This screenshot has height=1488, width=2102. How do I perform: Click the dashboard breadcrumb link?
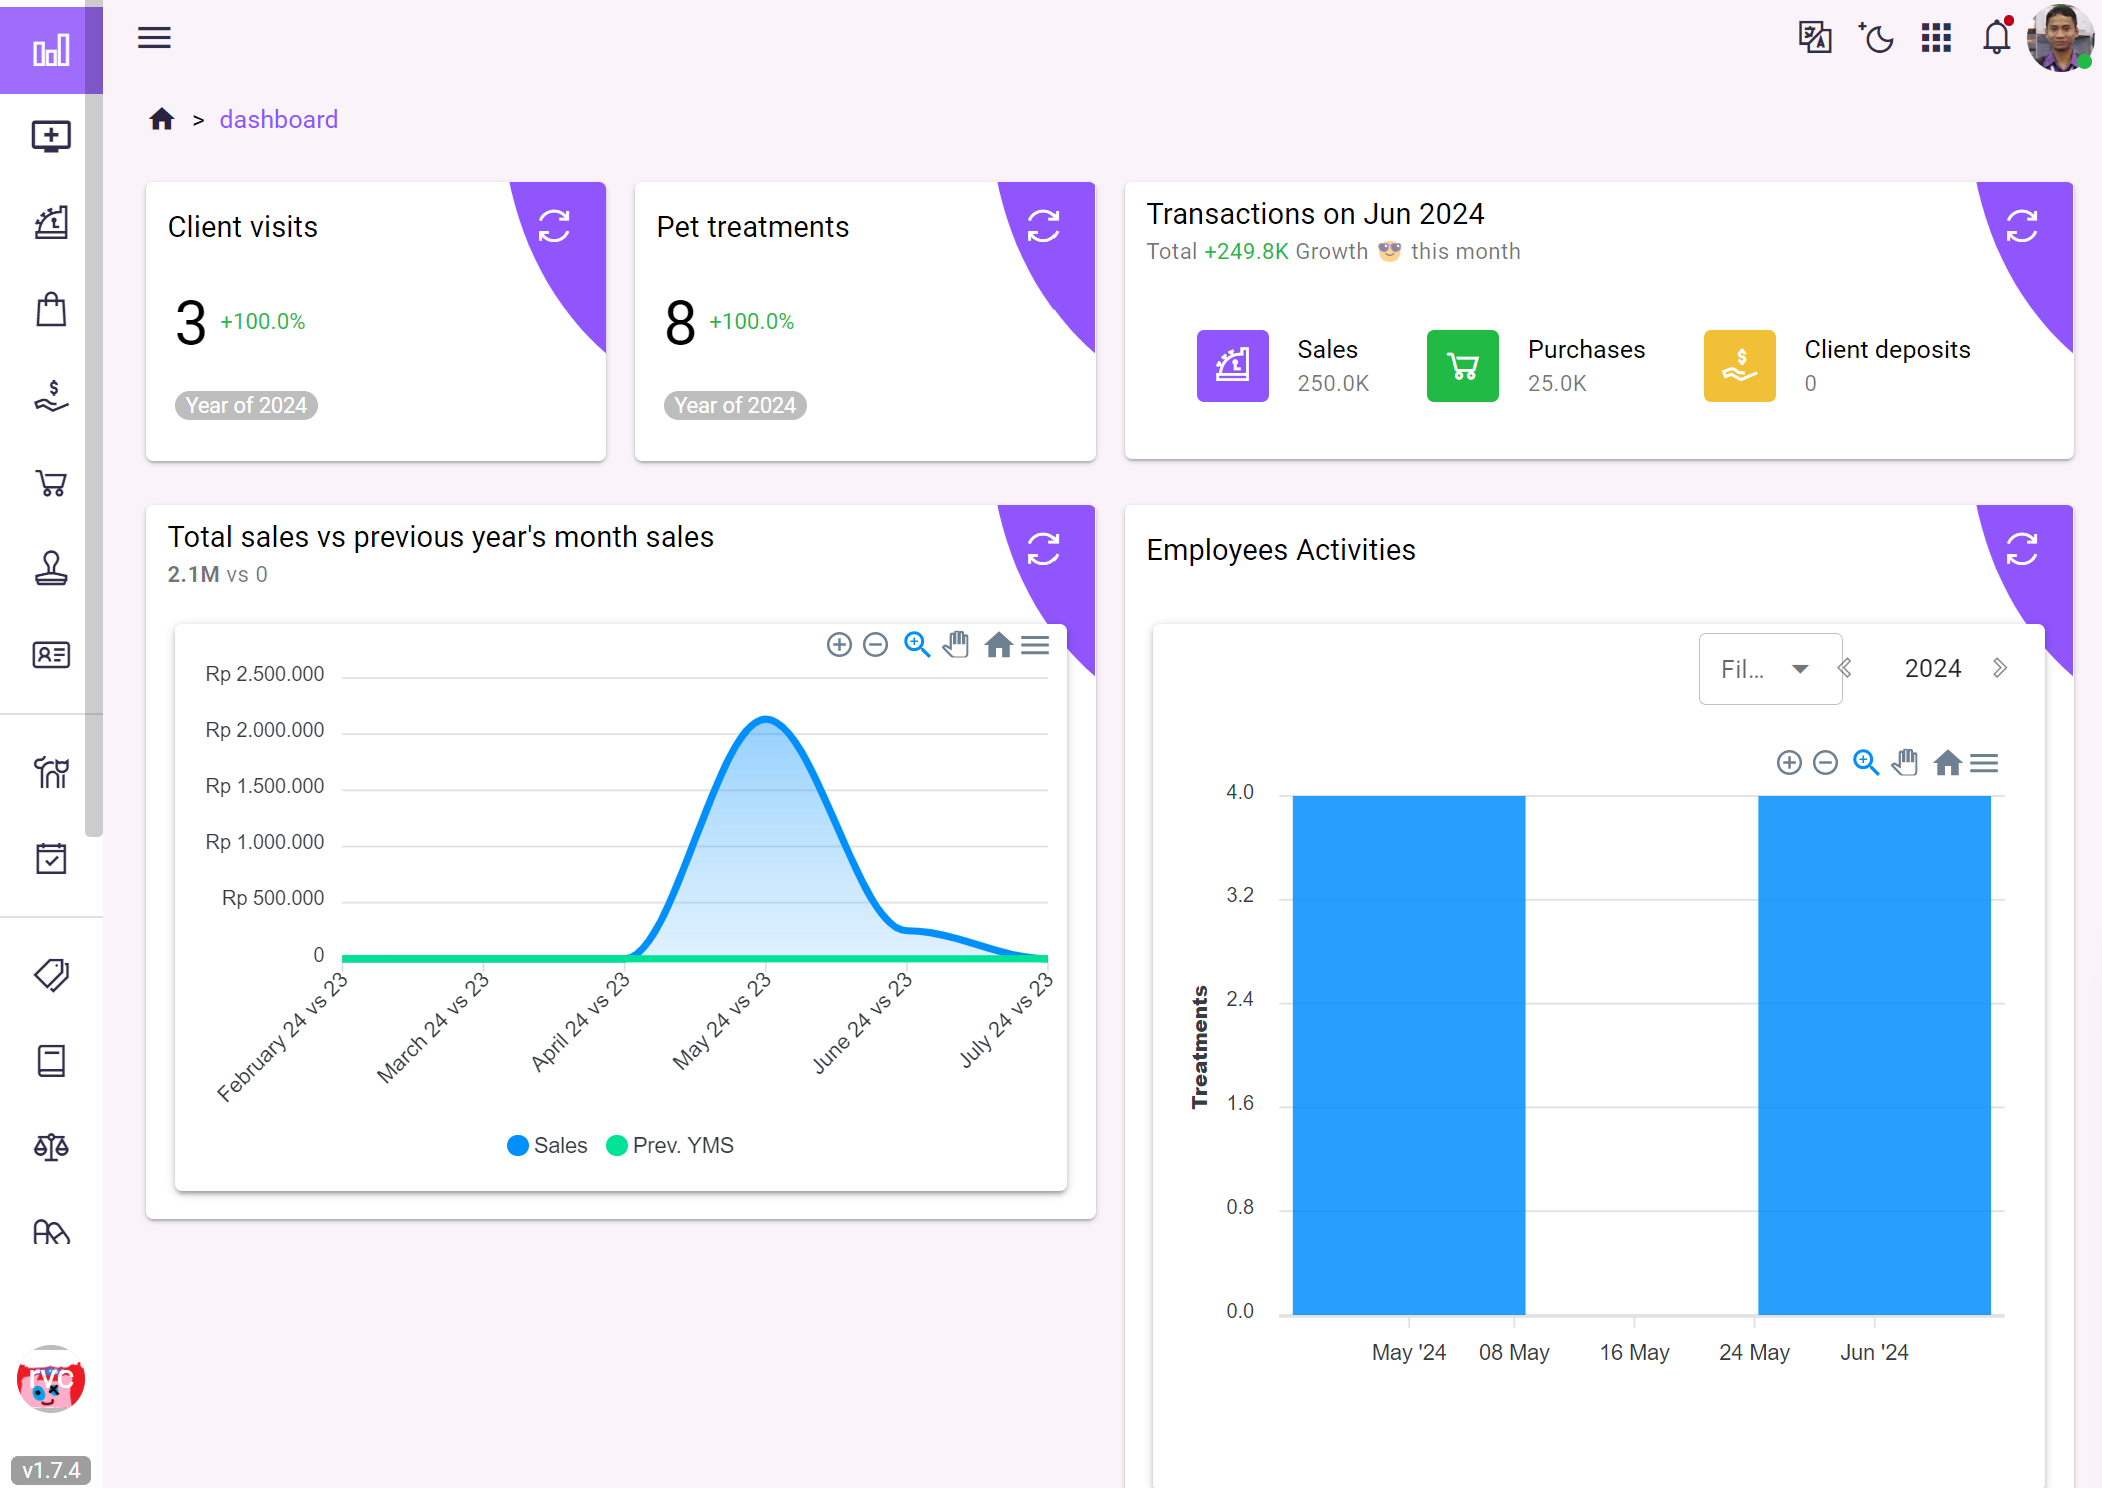tap(278, 120)
